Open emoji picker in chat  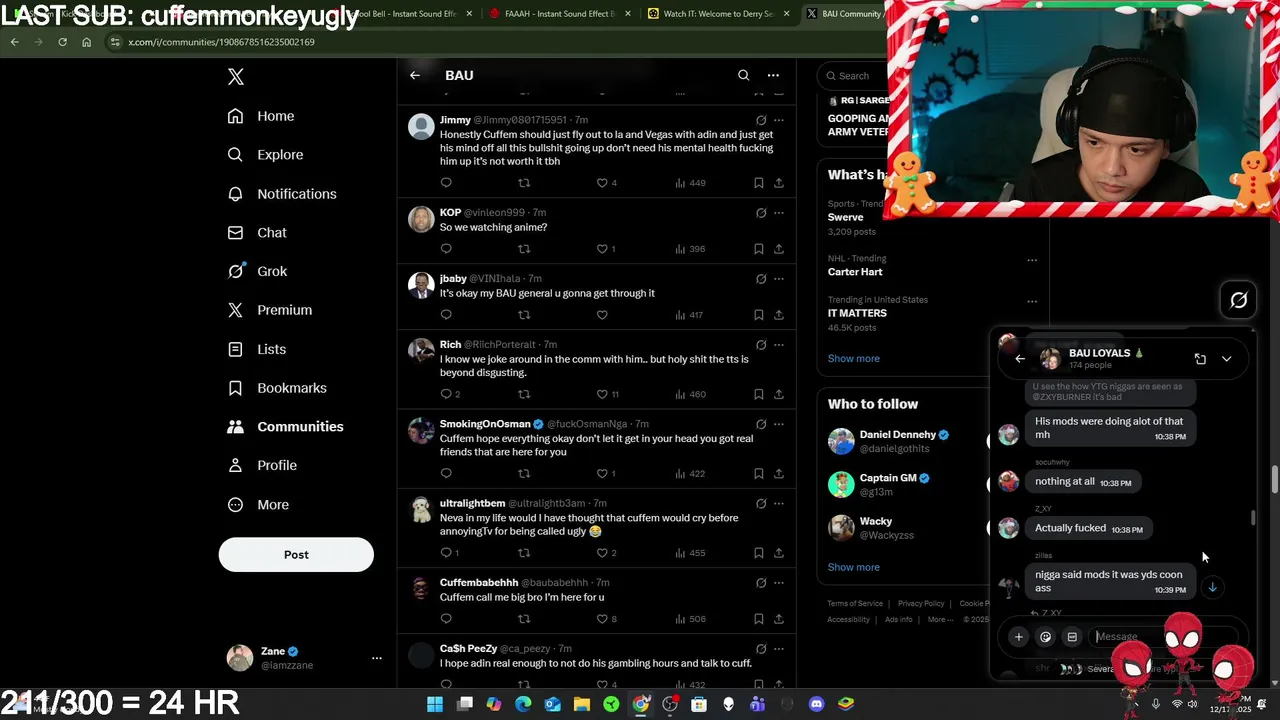(x=1045, y=637)
